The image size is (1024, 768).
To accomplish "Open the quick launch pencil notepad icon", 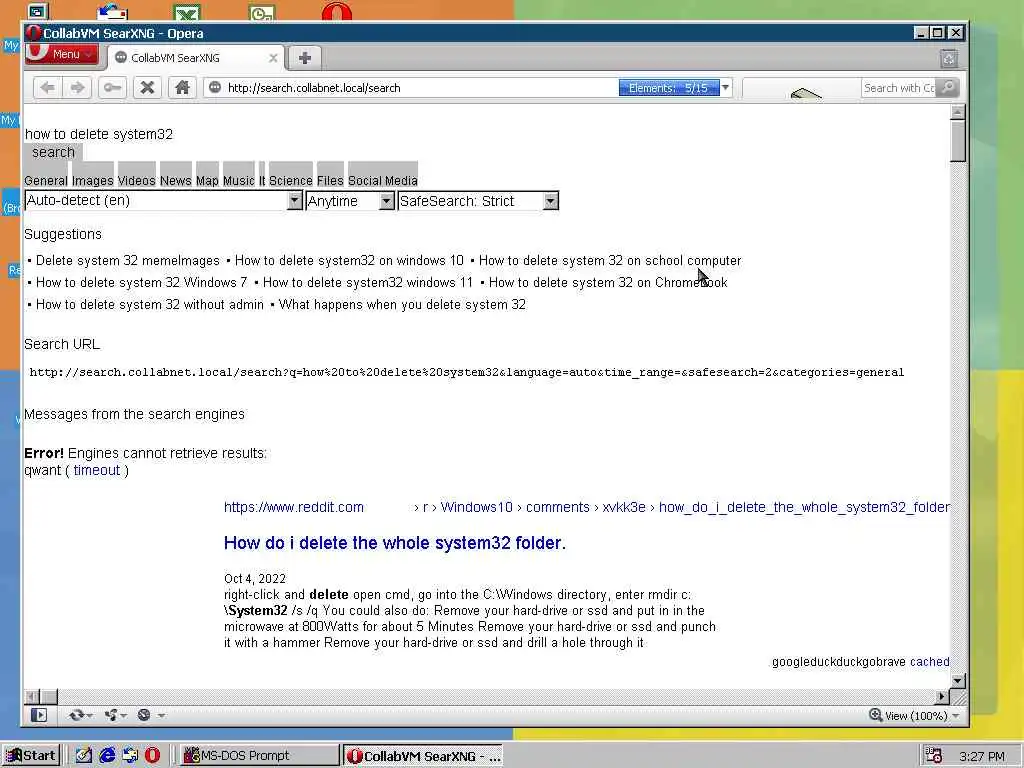I will pyautogui.click(x=83, y=756).
